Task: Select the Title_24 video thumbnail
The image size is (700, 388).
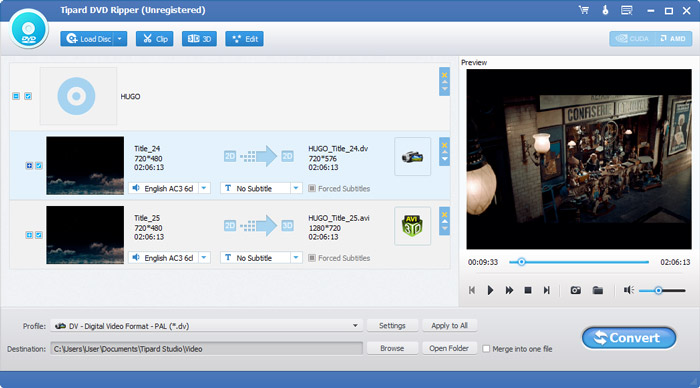Action: tap(85, 166)
